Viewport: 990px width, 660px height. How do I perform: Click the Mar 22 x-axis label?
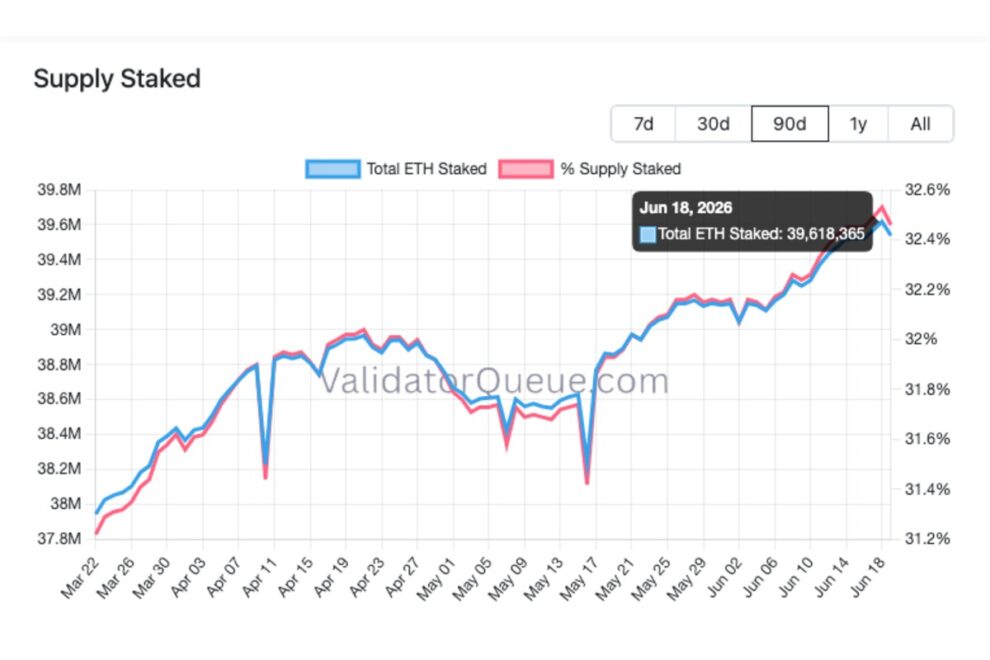[81, 577]
